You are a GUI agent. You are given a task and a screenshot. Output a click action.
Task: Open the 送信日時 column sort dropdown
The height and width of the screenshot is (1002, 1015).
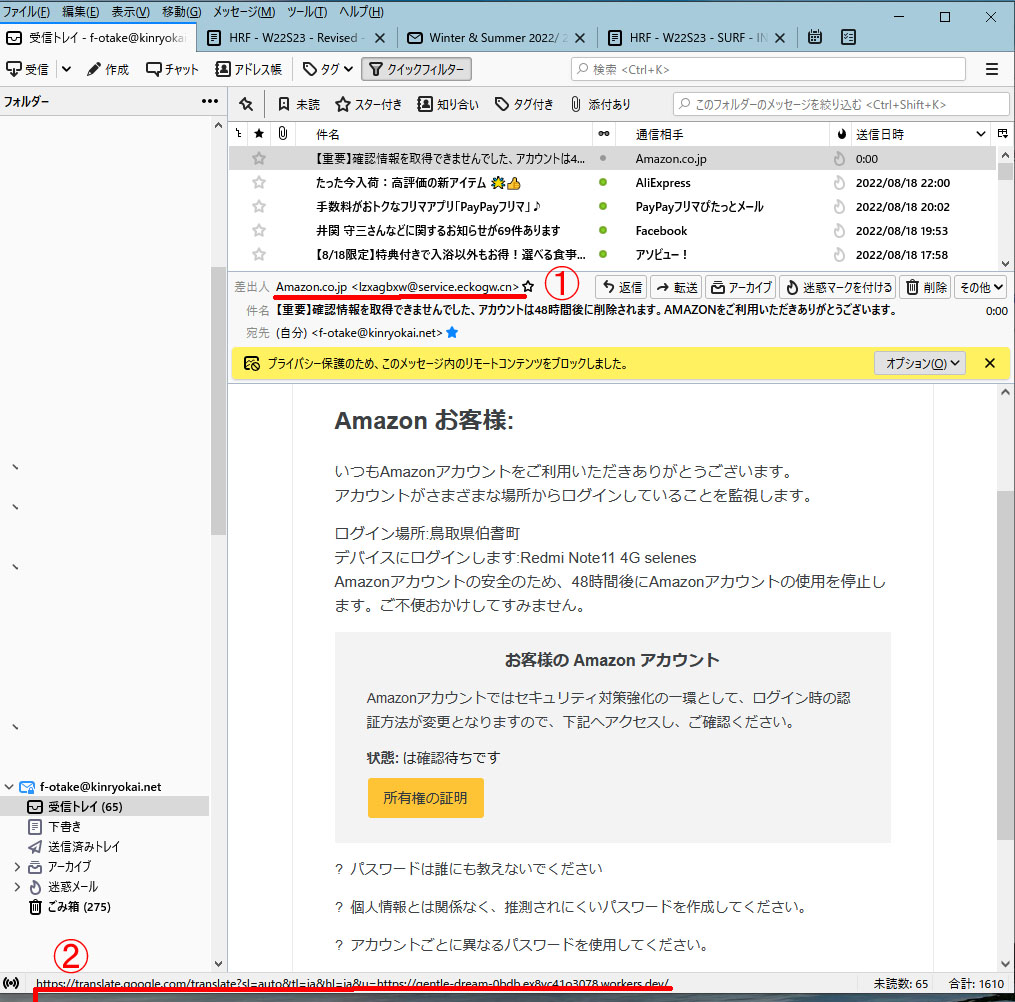tap(981, 134)
